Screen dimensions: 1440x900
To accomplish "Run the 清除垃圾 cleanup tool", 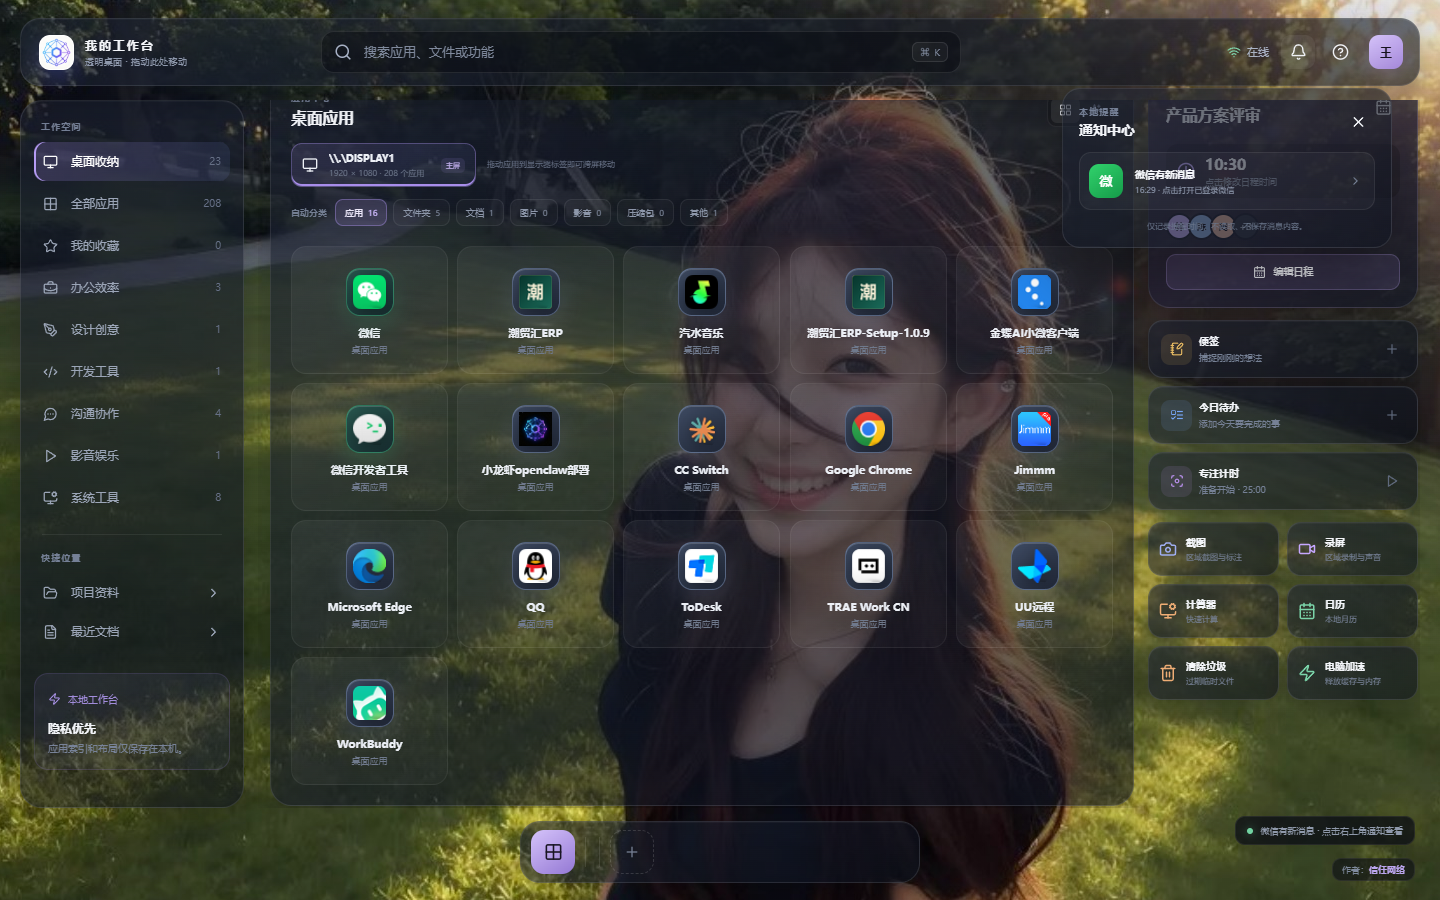I will [x=1213, y=673].
